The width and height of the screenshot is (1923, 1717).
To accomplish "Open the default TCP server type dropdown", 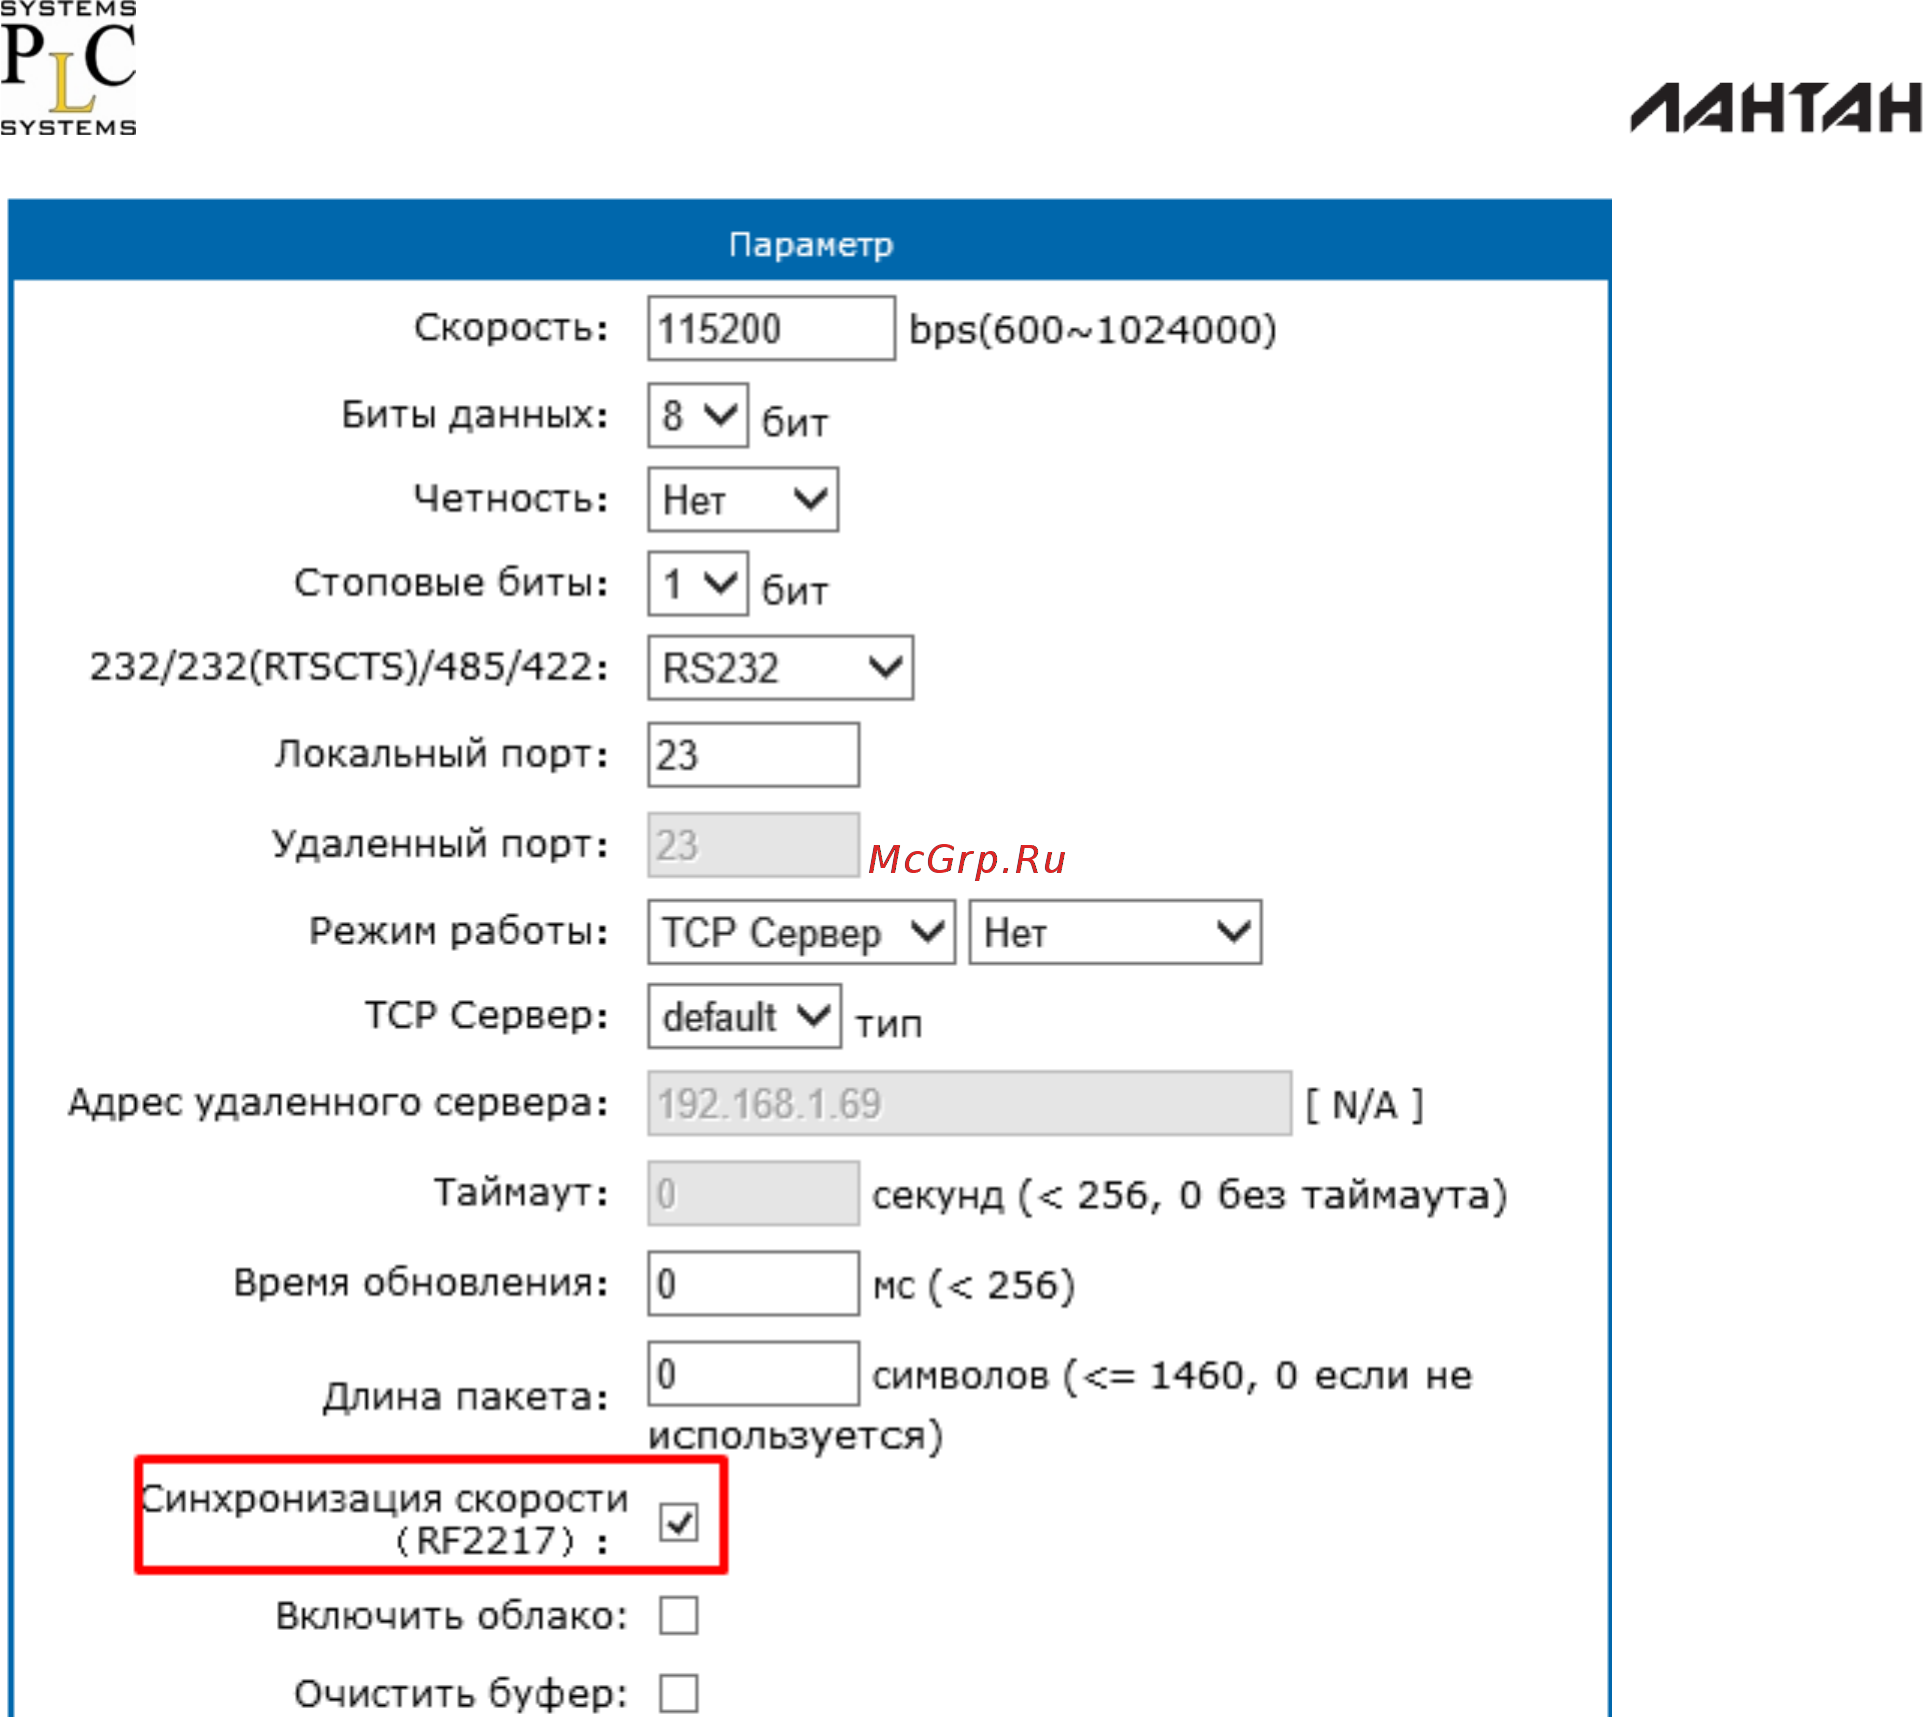I will 744,1016.
